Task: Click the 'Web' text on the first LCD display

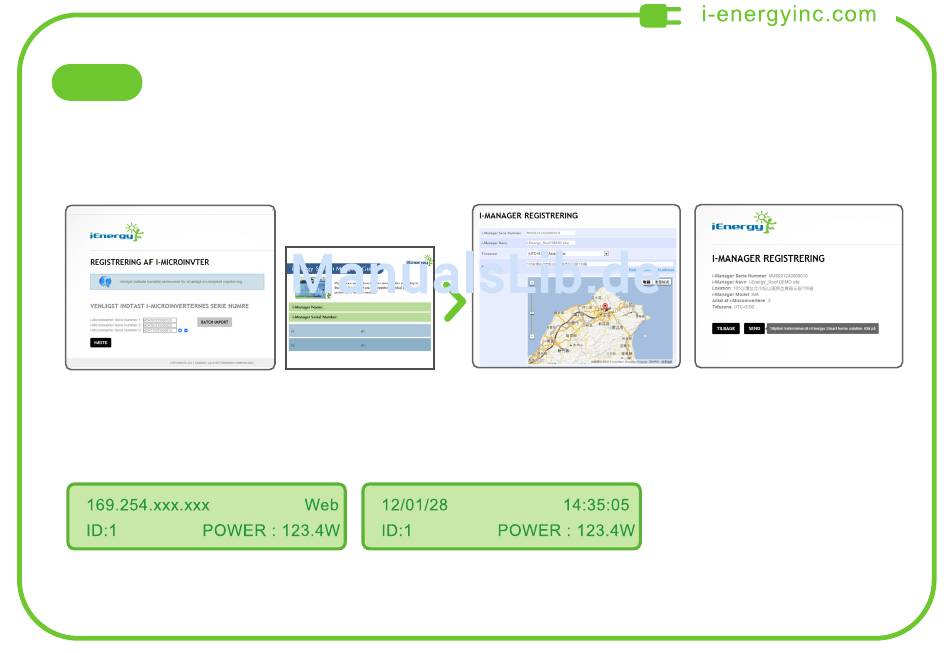Action: 322,505
